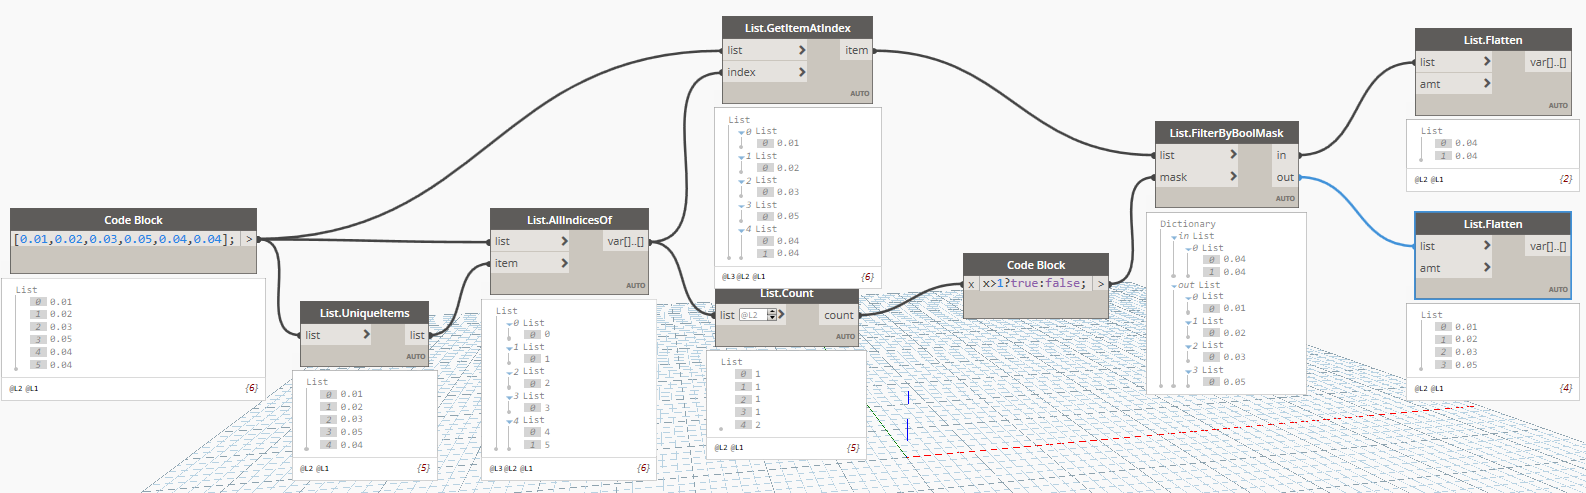Select the unselected List.Flatten node header
1586x493 pixels.
[x=1493, y=40]
